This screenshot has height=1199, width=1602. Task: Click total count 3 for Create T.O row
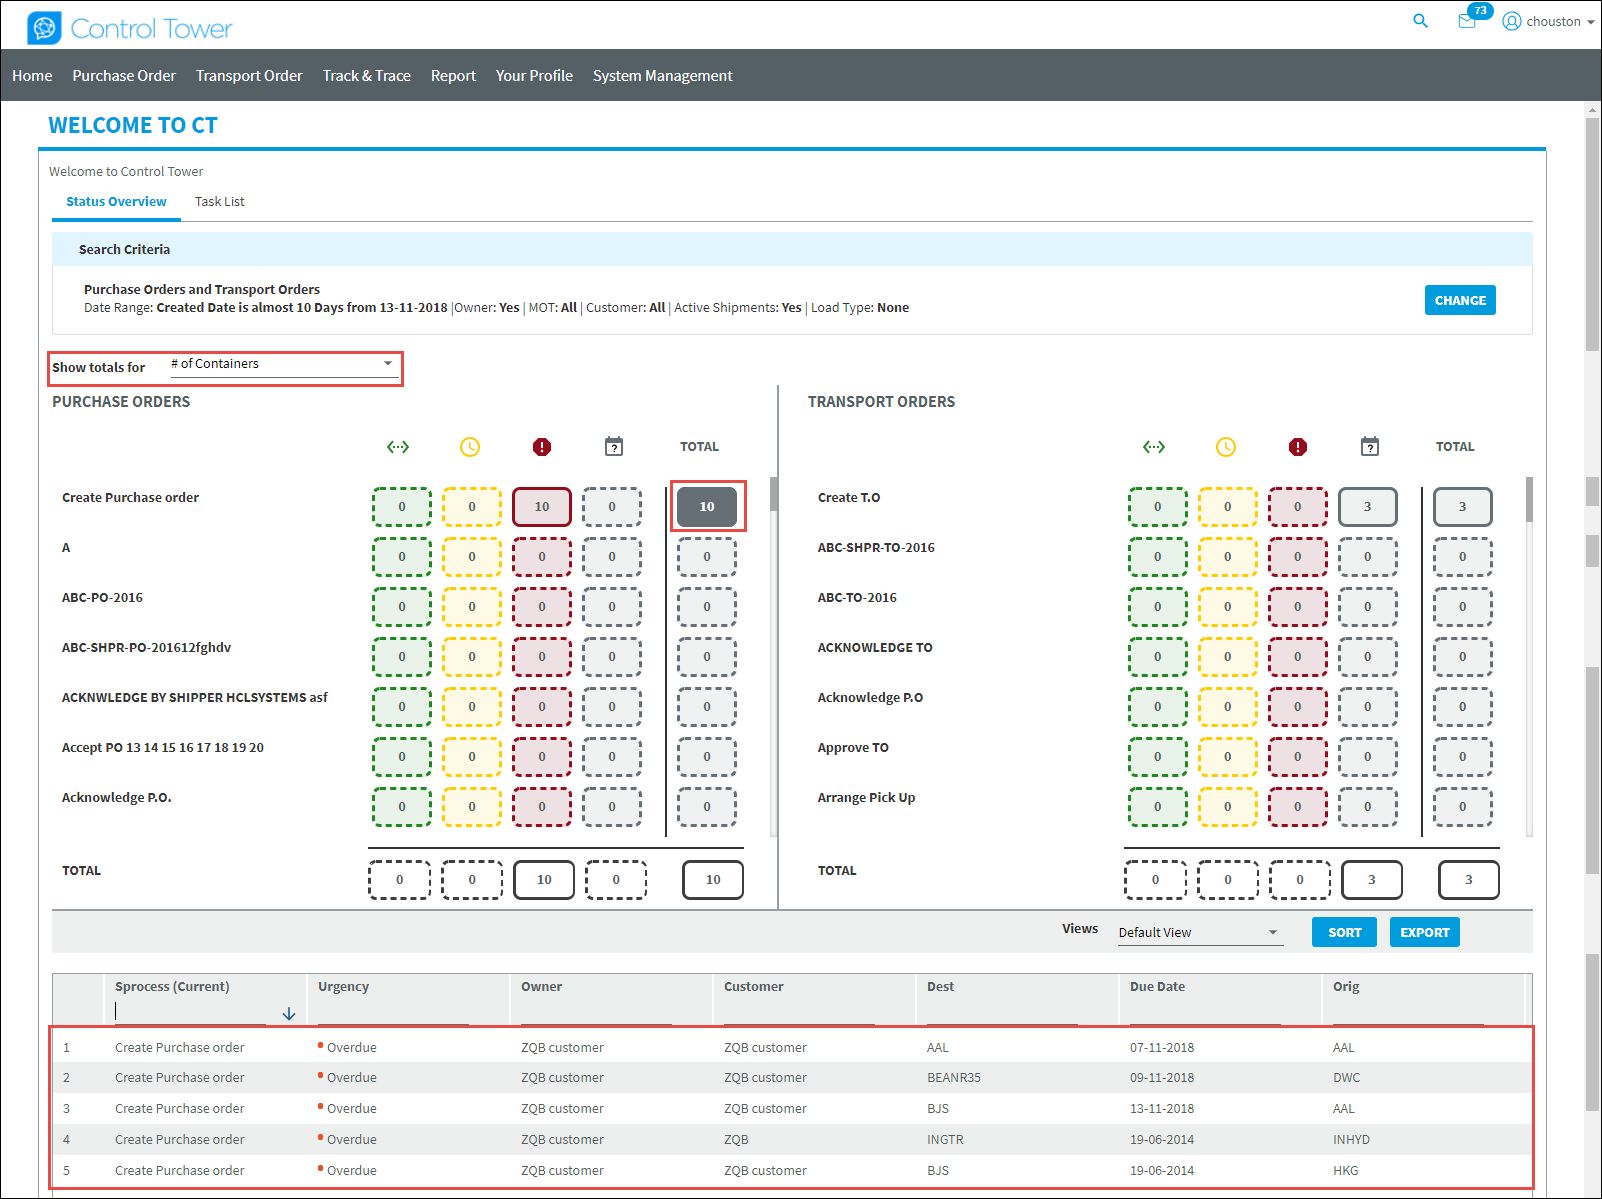(x=1462, y=507)
